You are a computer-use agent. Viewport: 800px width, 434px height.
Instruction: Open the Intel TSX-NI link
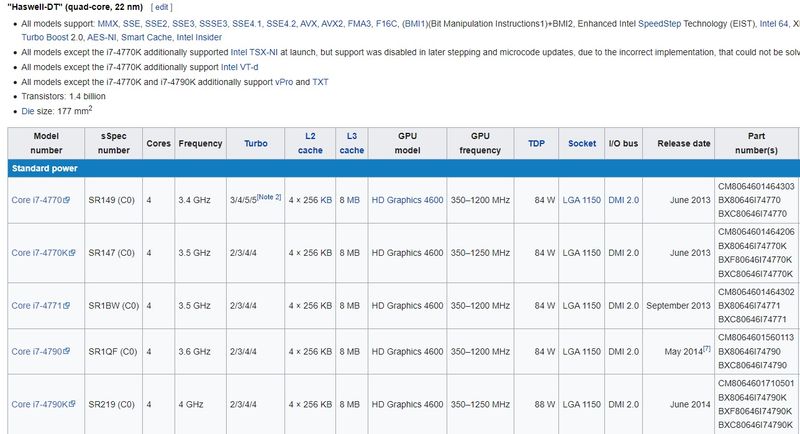[254, 52]
